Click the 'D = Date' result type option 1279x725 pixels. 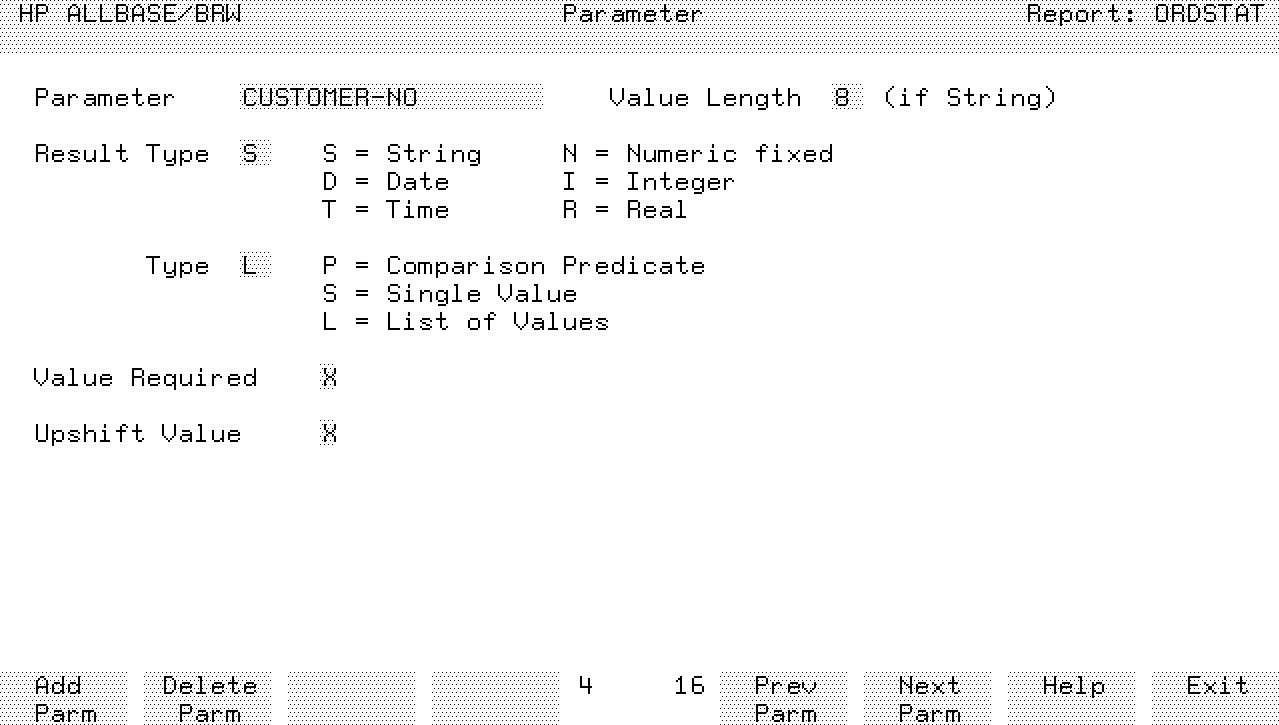point(385,182)
